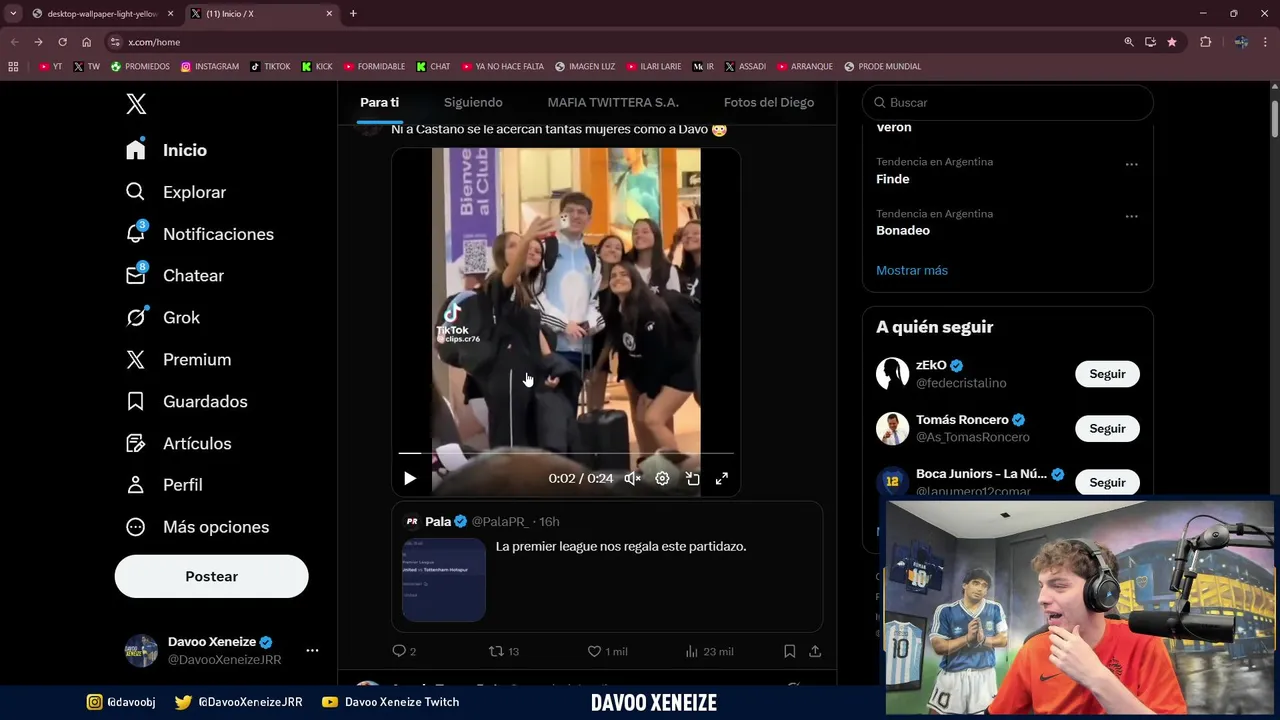Open KICK bookmark
The width and height of the screenshot is (1280, 720).
[x=317, y=67]
